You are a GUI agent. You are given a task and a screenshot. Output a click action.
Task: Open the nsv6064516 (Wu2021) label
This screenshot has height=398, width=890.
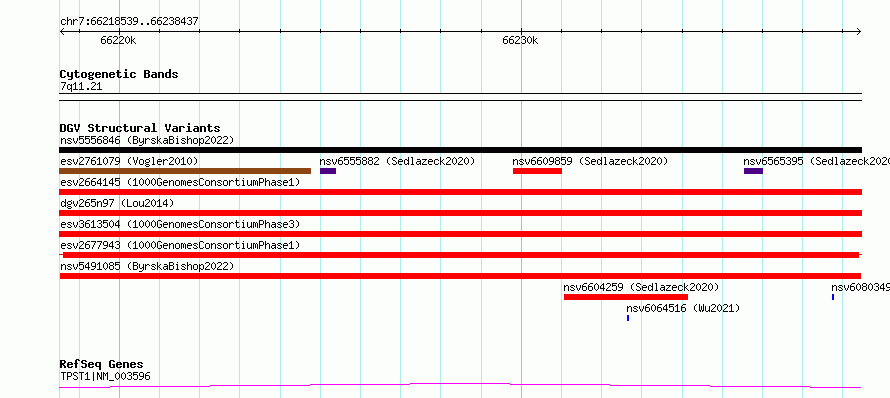pos(683,308)
